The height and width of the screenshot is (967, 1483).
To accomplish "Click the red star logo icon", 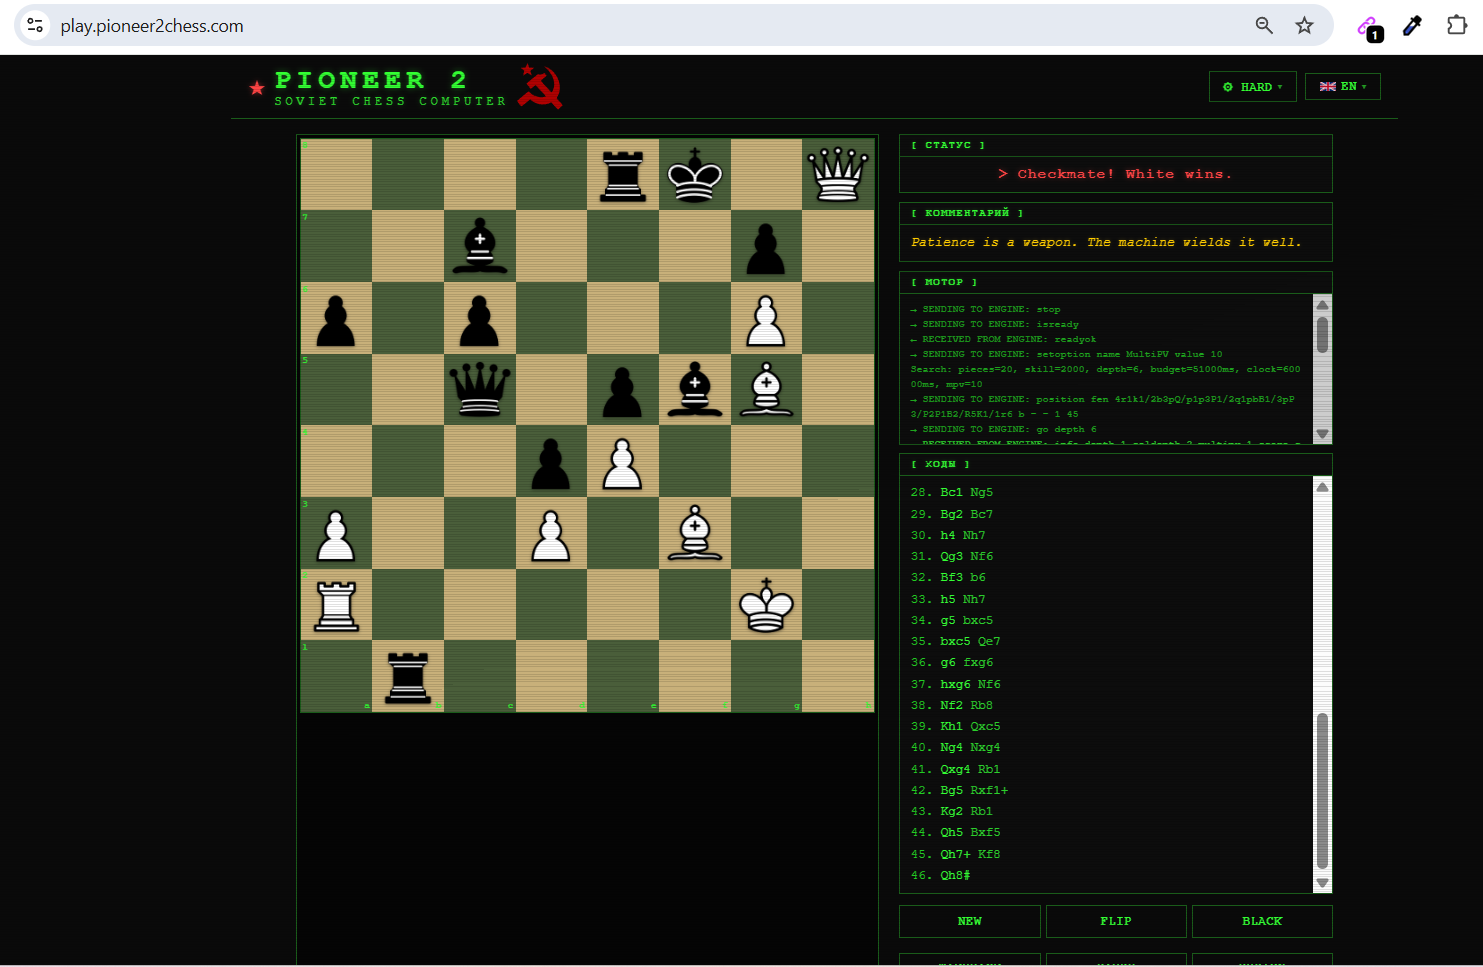I will [x=257, y=88].
